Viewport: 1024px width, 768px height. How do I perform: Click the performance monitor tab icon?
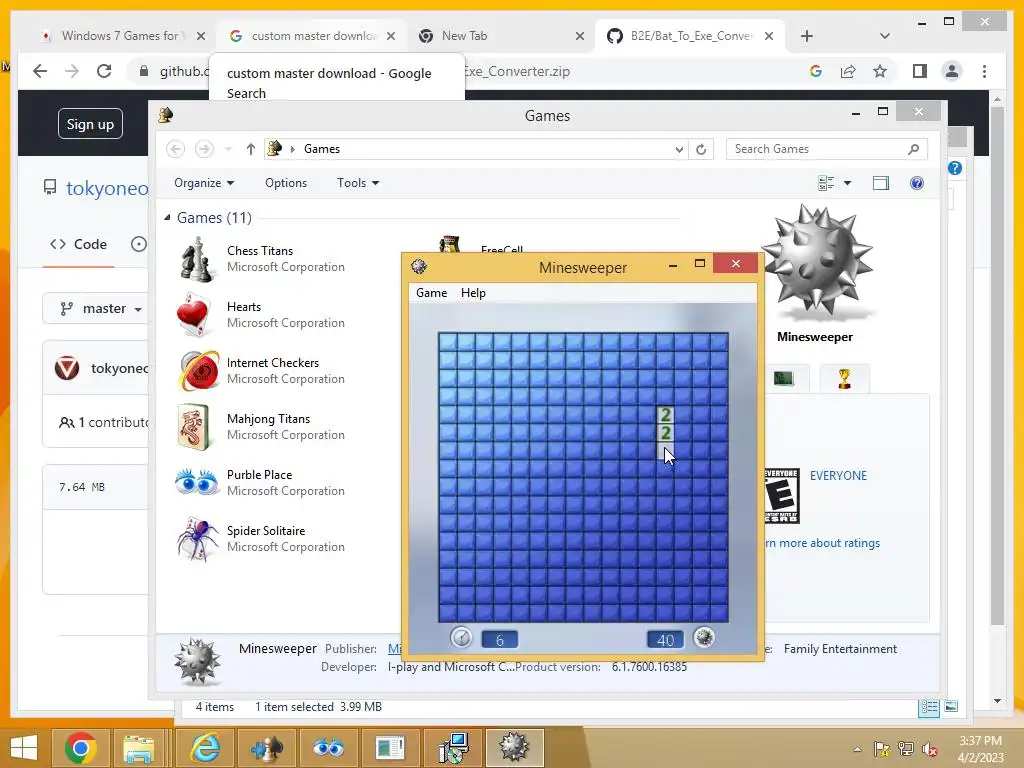click(x=783, y=379)
